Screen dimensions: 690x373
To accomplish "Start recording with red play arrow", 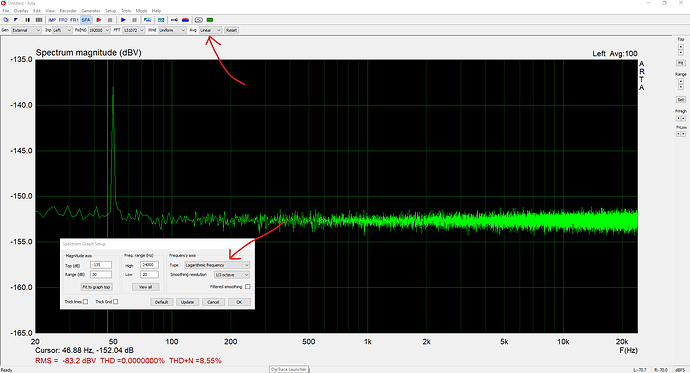I will point(99,20).
